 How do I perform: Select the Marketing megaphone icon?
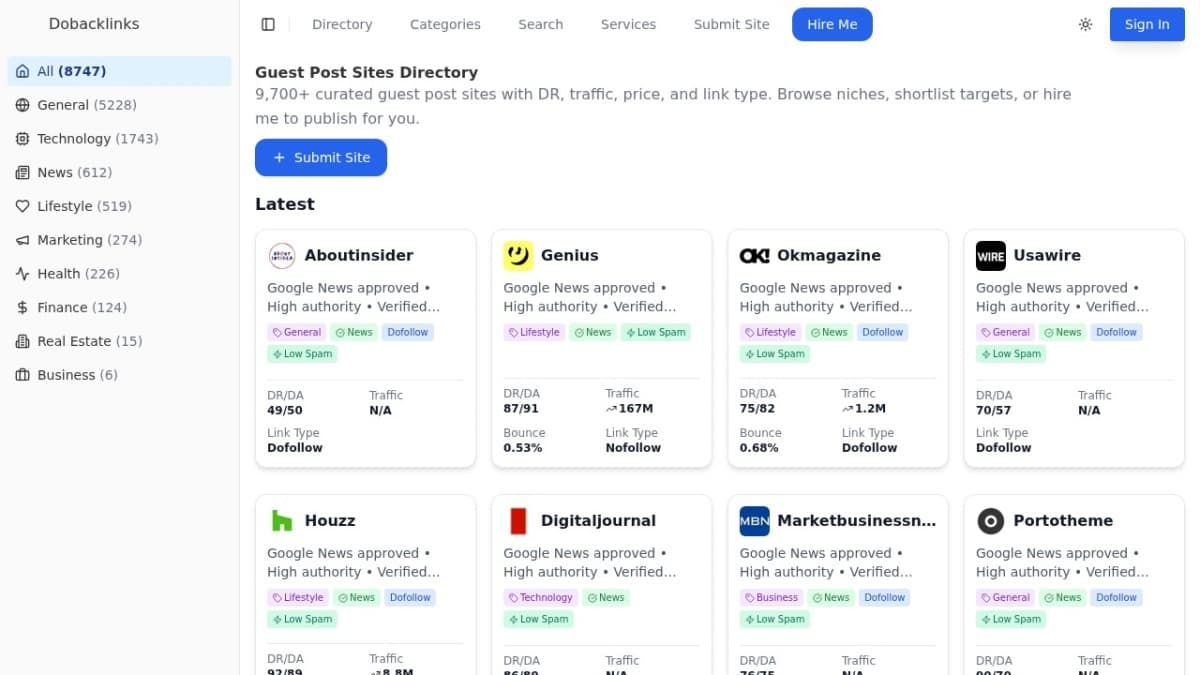(x=22, y=240)
